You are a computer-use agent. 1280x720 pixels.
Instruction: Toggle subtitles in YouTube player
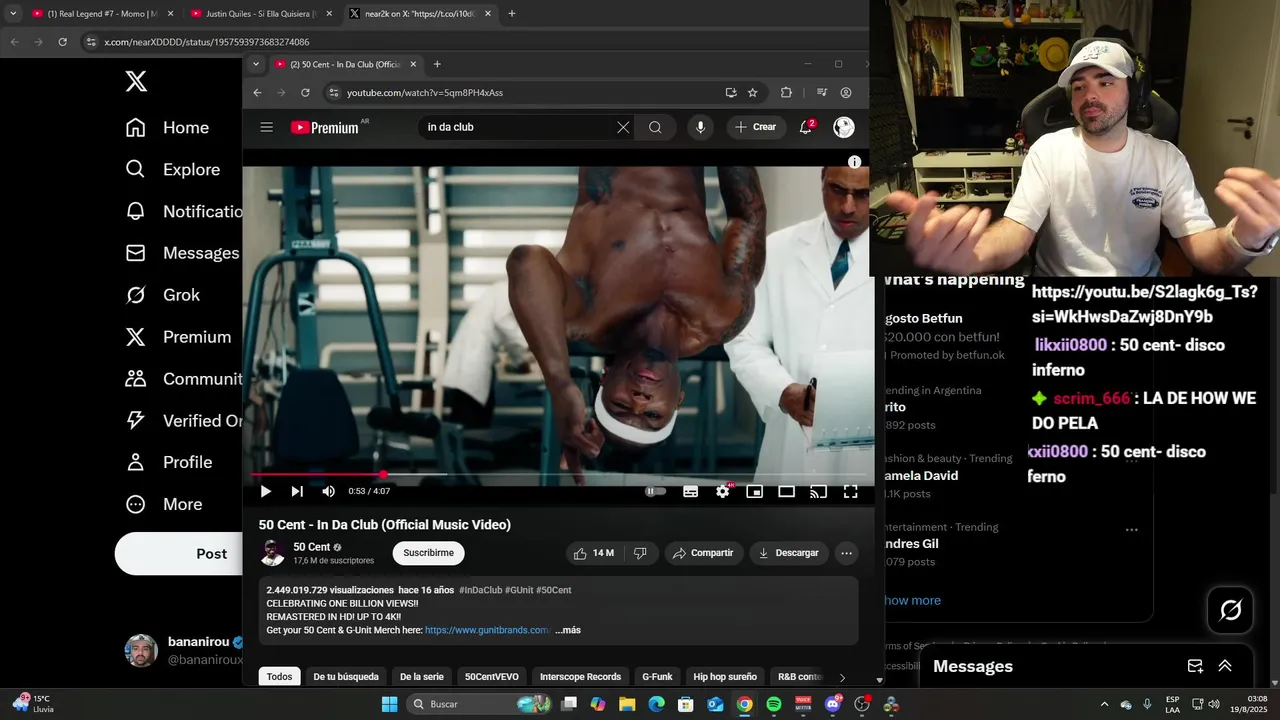point(690,491)
